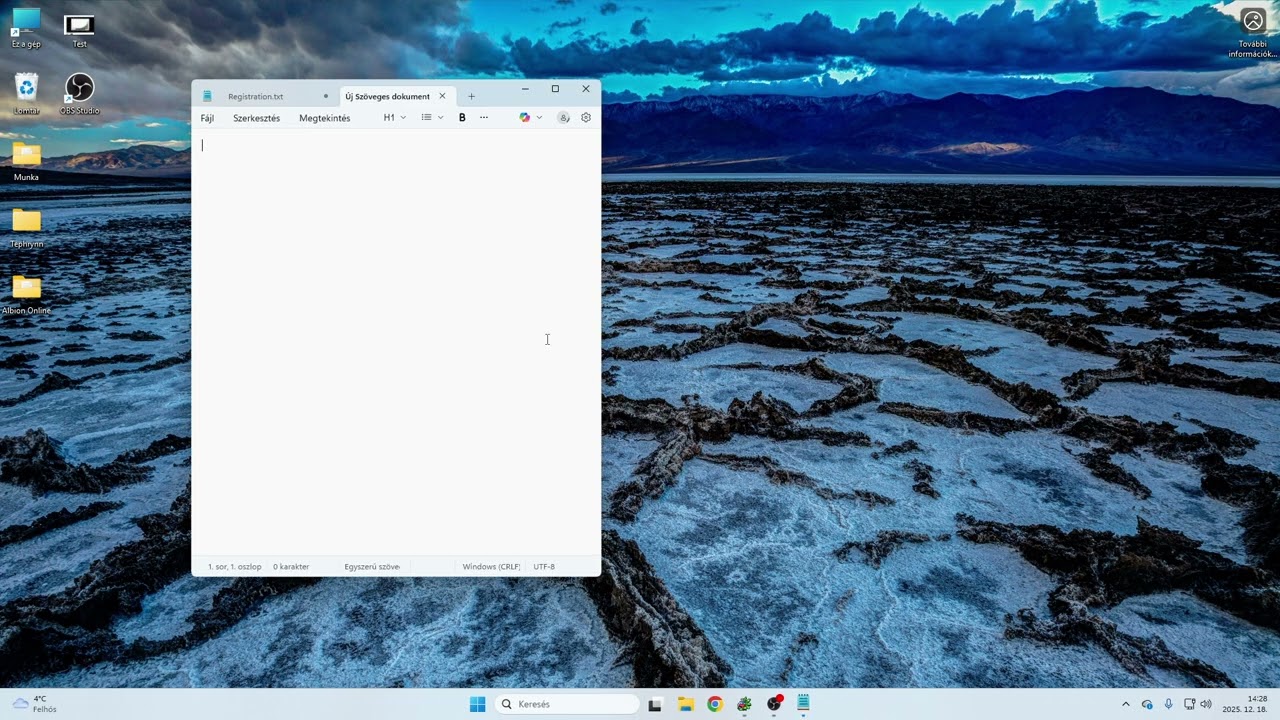Open the more formatting options ellipsis
This screenshot has height=720, width=1280.
(x=484, y=118)
